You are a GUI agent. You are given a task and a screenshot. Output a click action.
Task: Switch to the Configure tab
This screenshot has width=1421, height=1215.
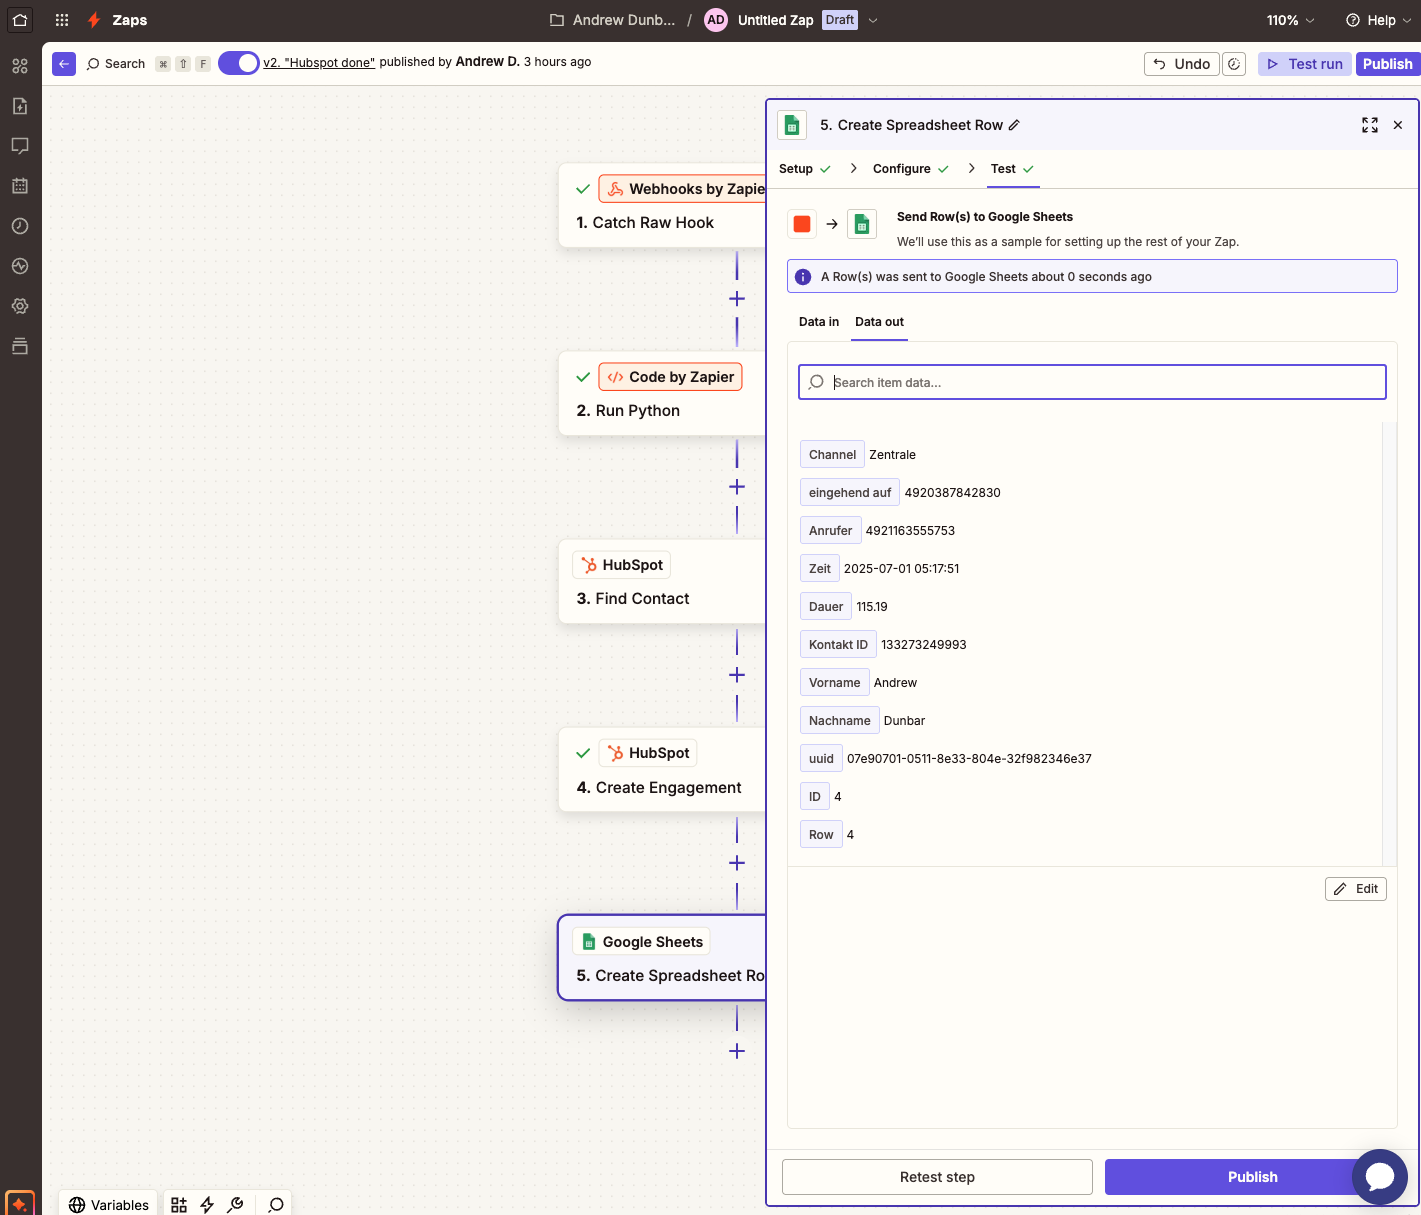click(911, 169)
